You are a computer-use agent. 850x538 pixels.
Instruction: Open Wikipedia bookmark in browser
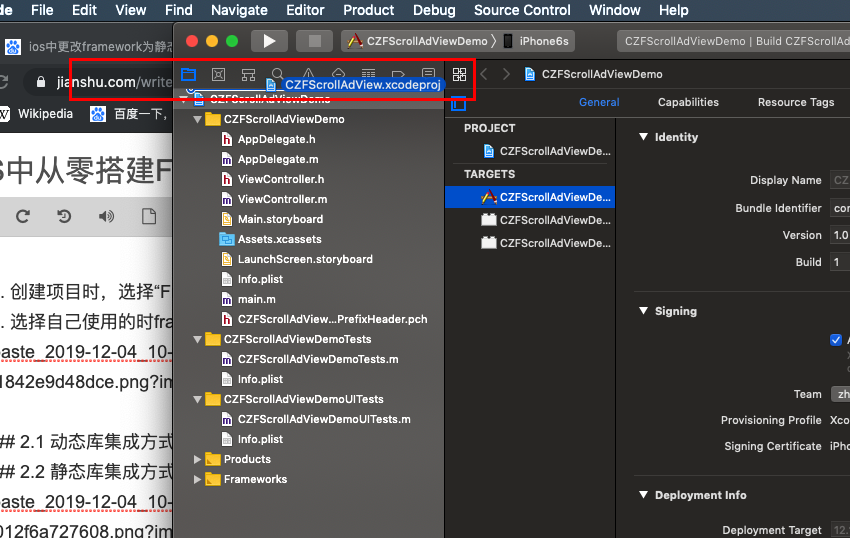(x=37, y=114)
